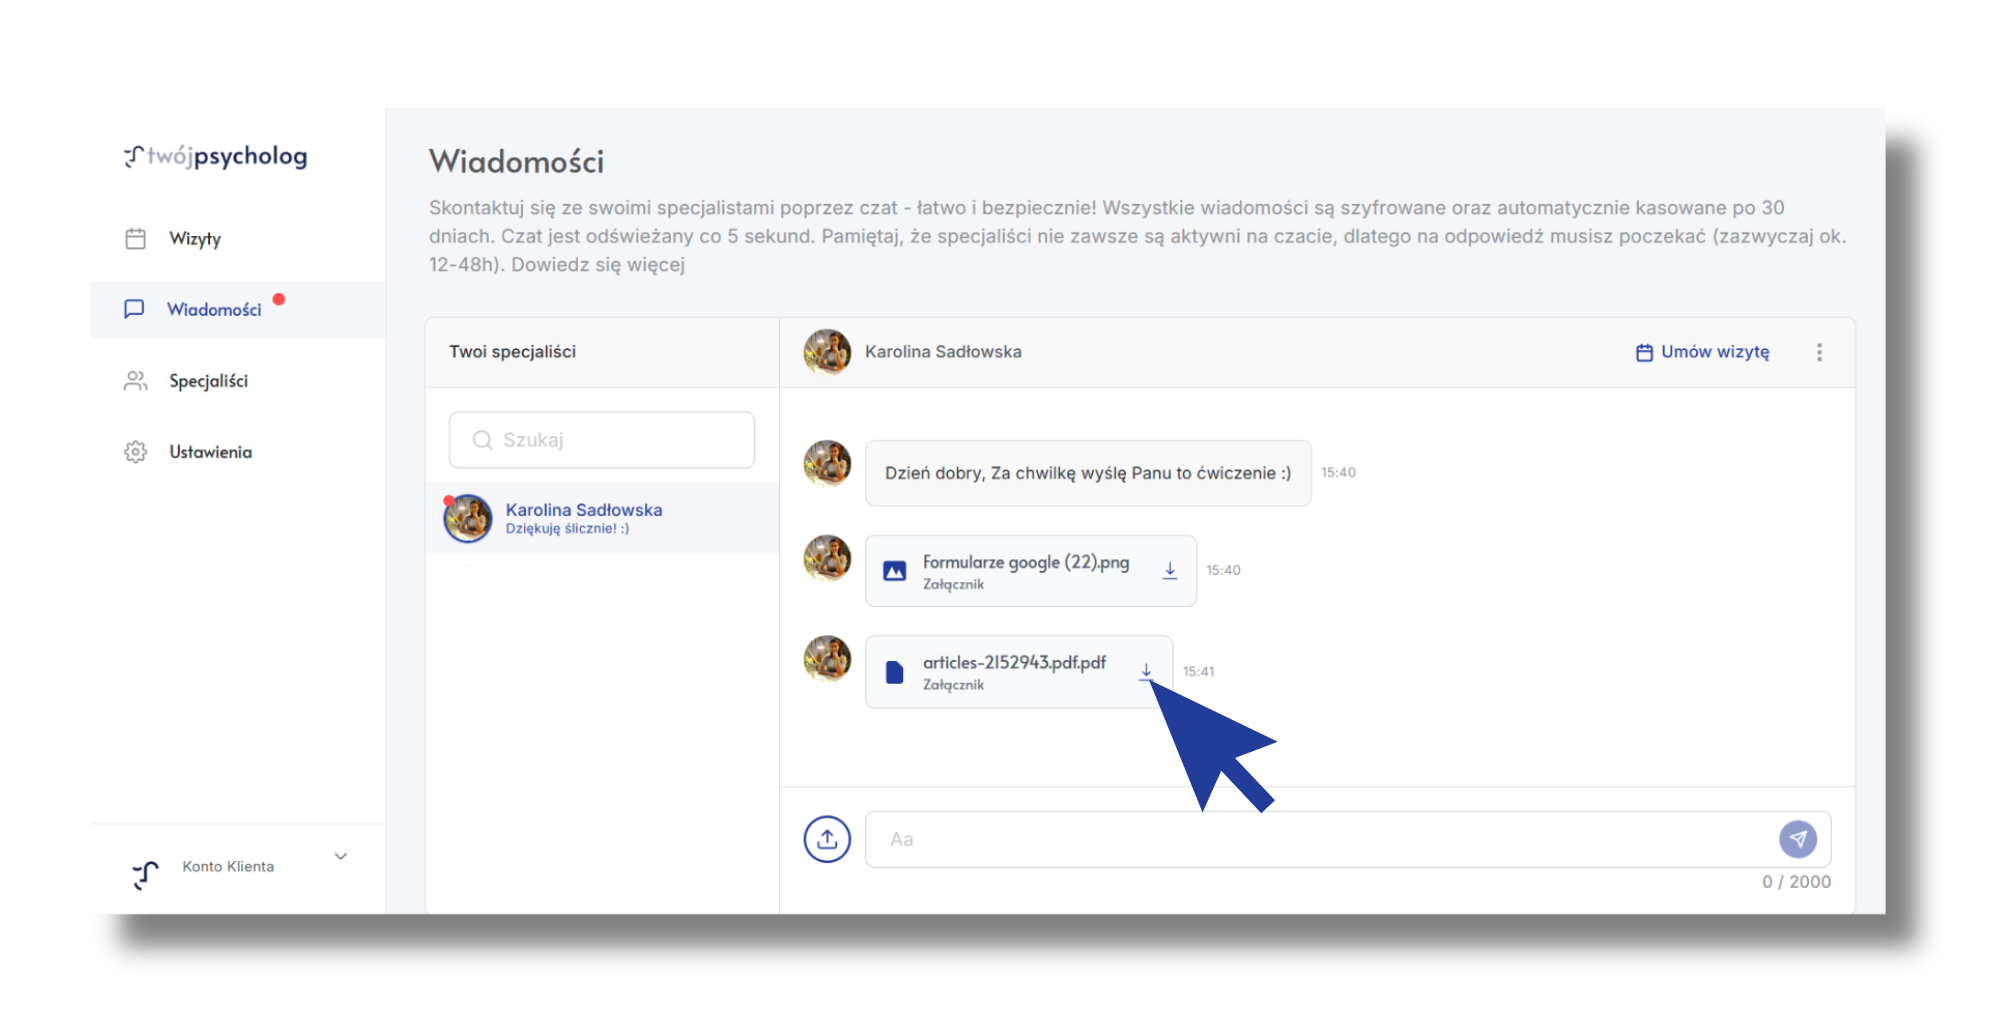Screen dimensions: 2000x1034
Task: Select Karolina Sadłowska conversation in list
Action: click(x=602, y=518)
